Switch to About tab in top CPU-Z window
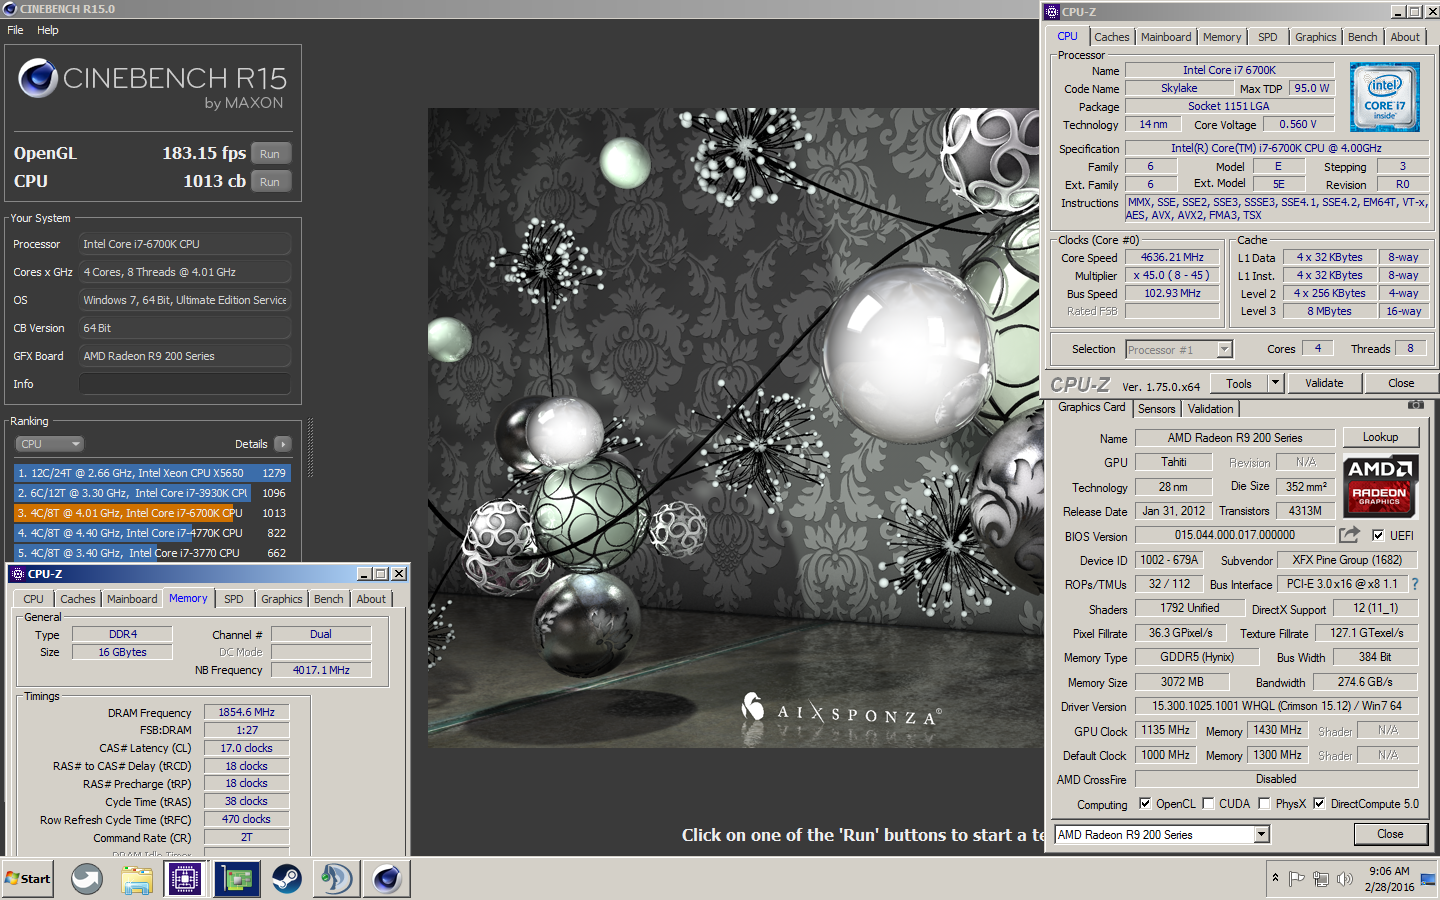 click(1405, 37)
